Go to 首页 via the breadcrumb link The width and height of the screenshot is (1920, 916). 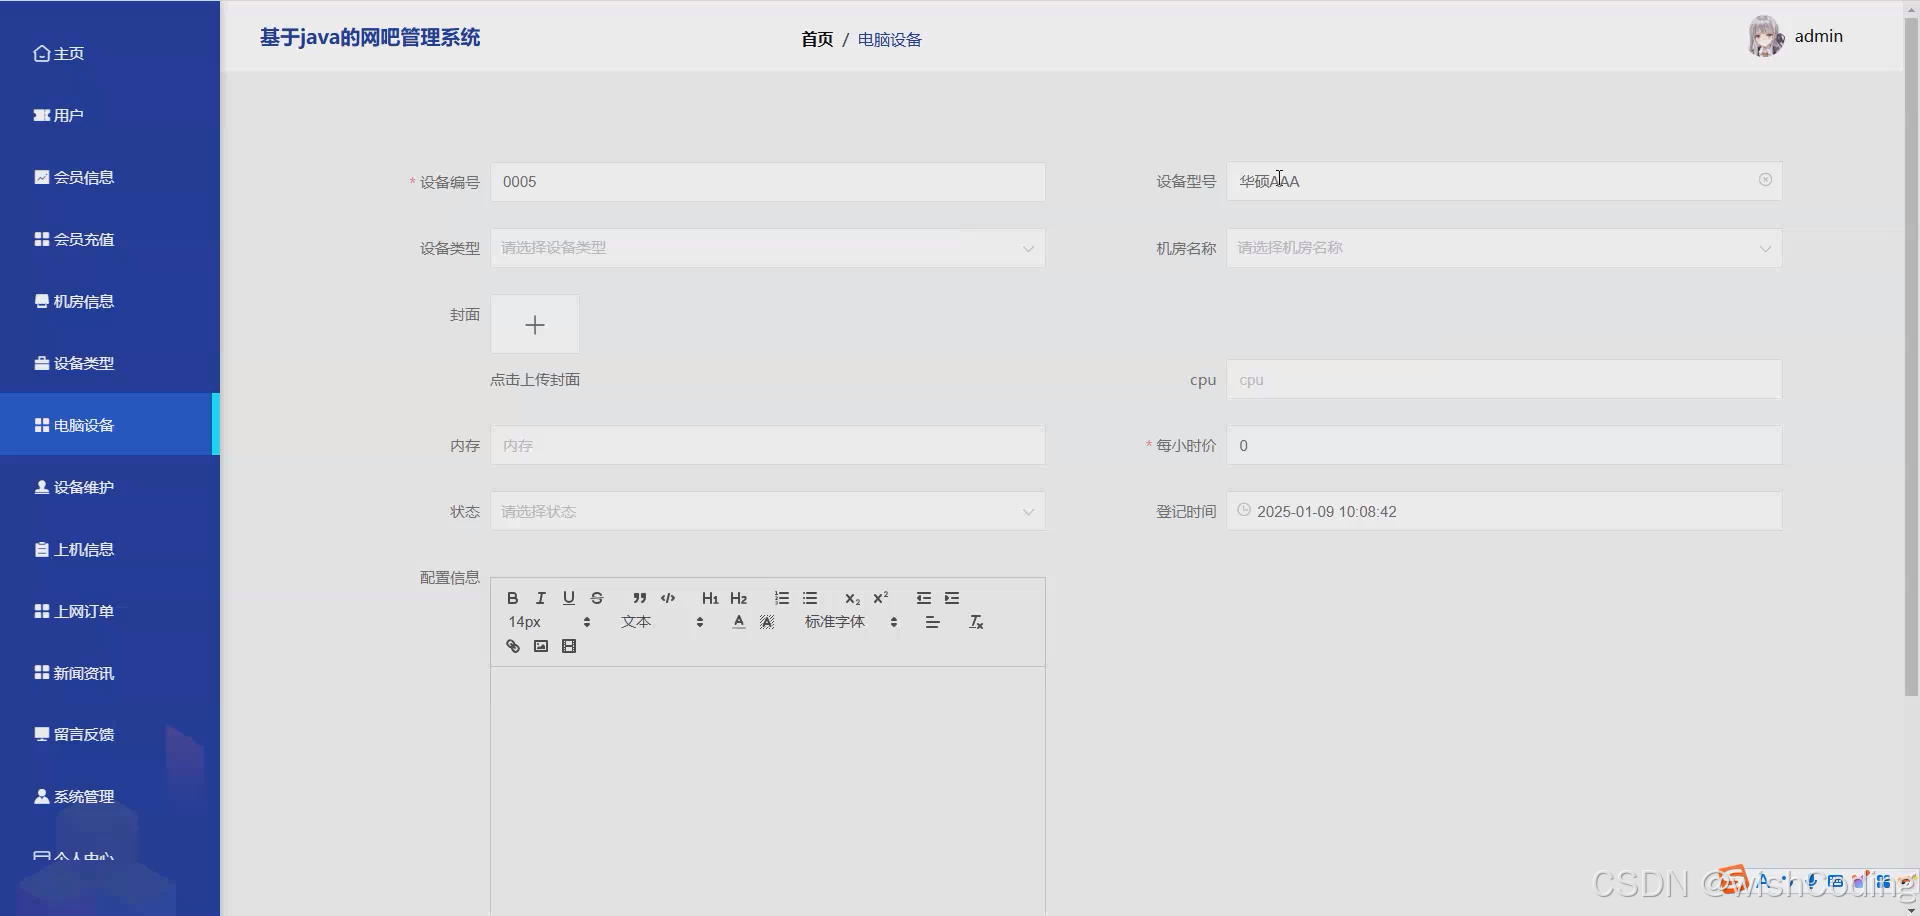click(816, 39)
